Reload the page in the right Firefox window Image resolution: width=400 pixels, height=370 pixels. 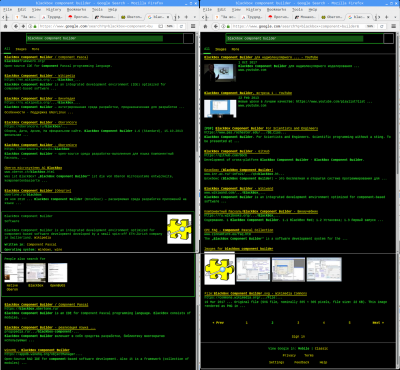382,26
